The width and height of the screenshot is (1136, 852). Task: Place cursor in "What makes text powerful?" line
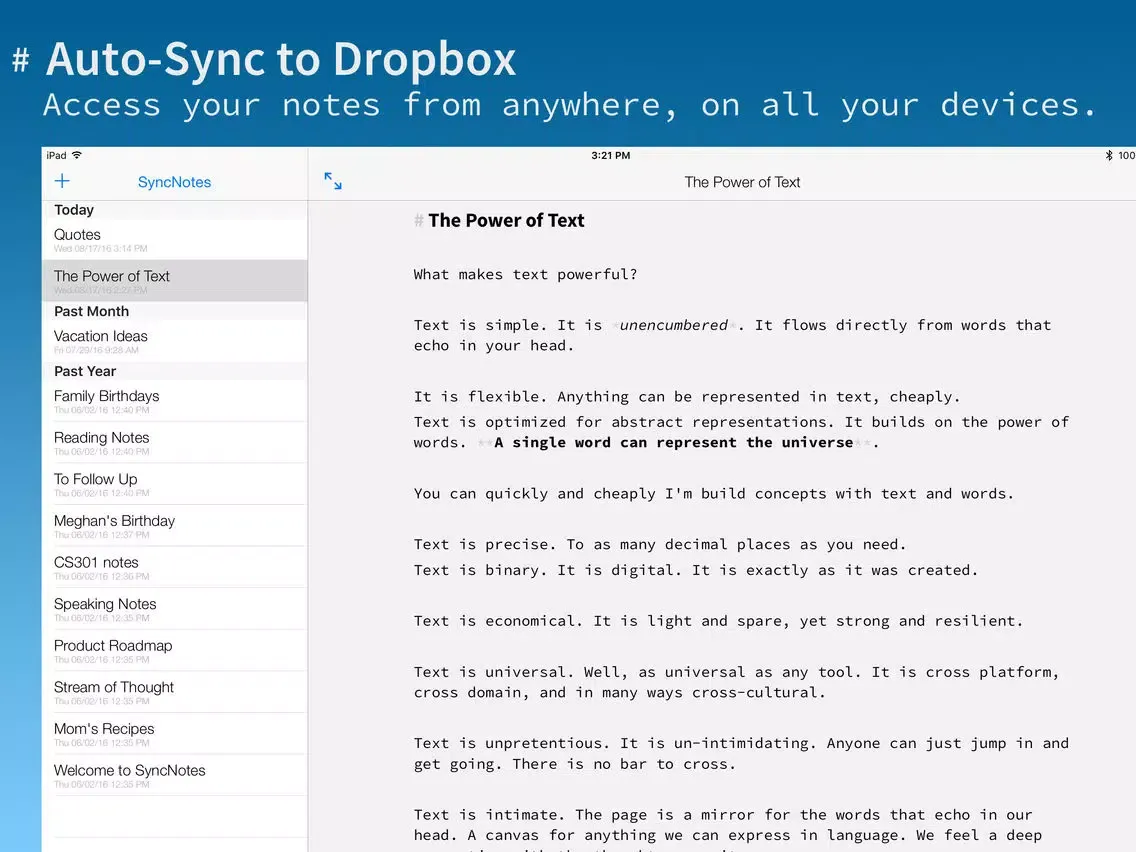click(525, 274)
